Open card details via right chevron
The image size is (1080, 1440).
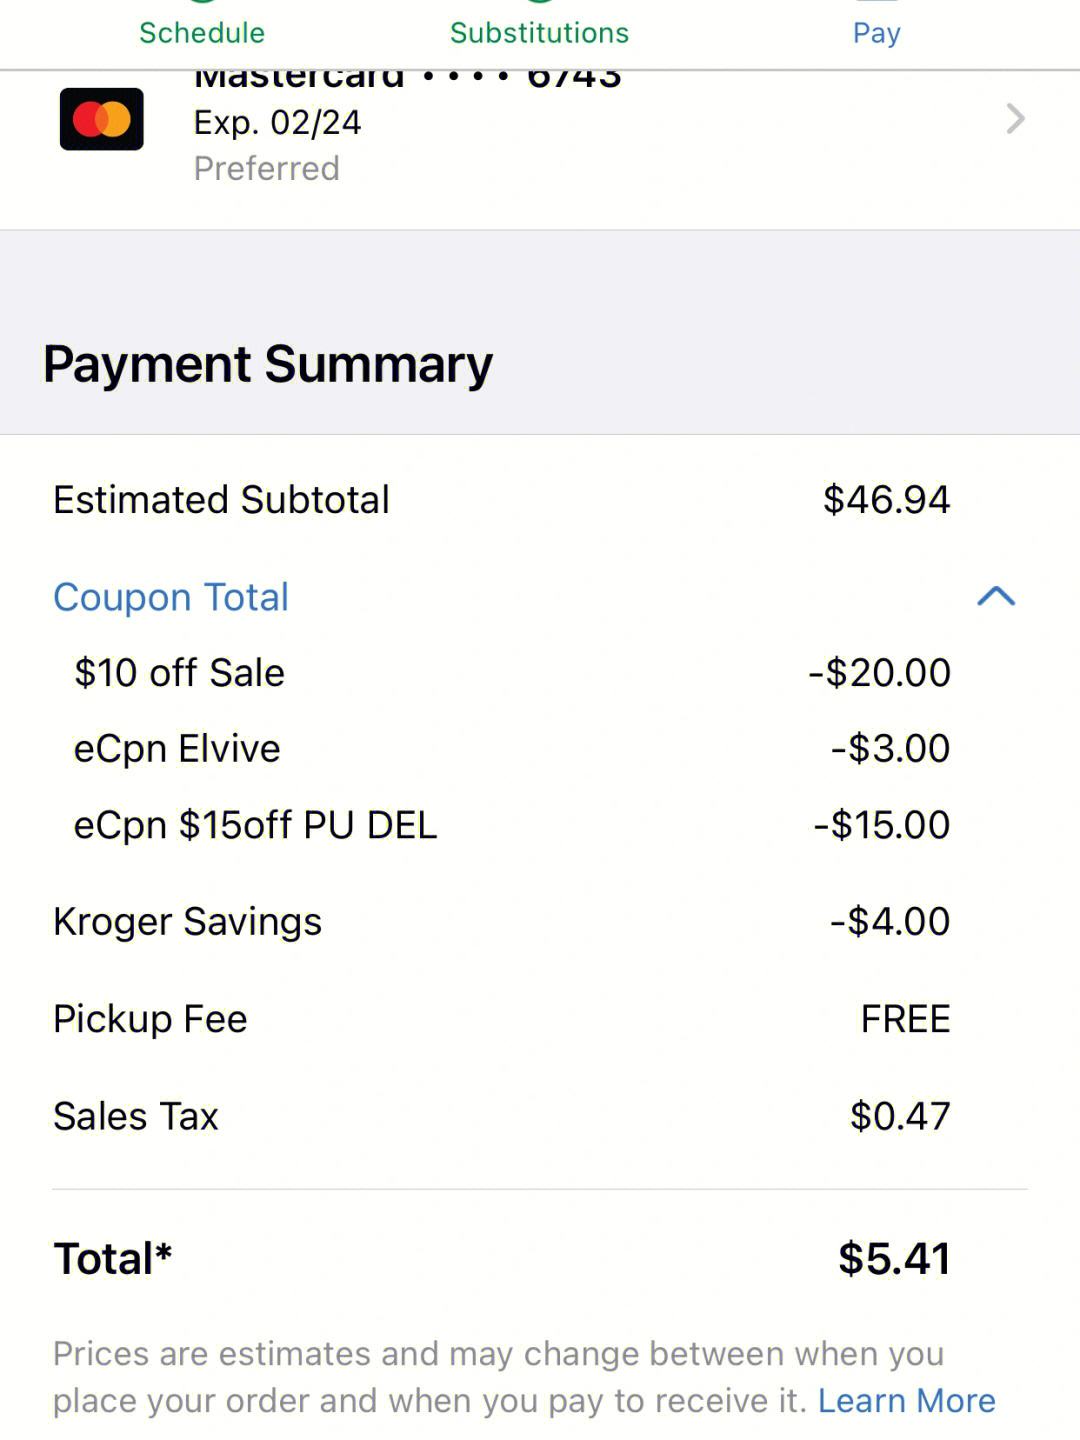pyautogui.click(x=1015, y=119)
